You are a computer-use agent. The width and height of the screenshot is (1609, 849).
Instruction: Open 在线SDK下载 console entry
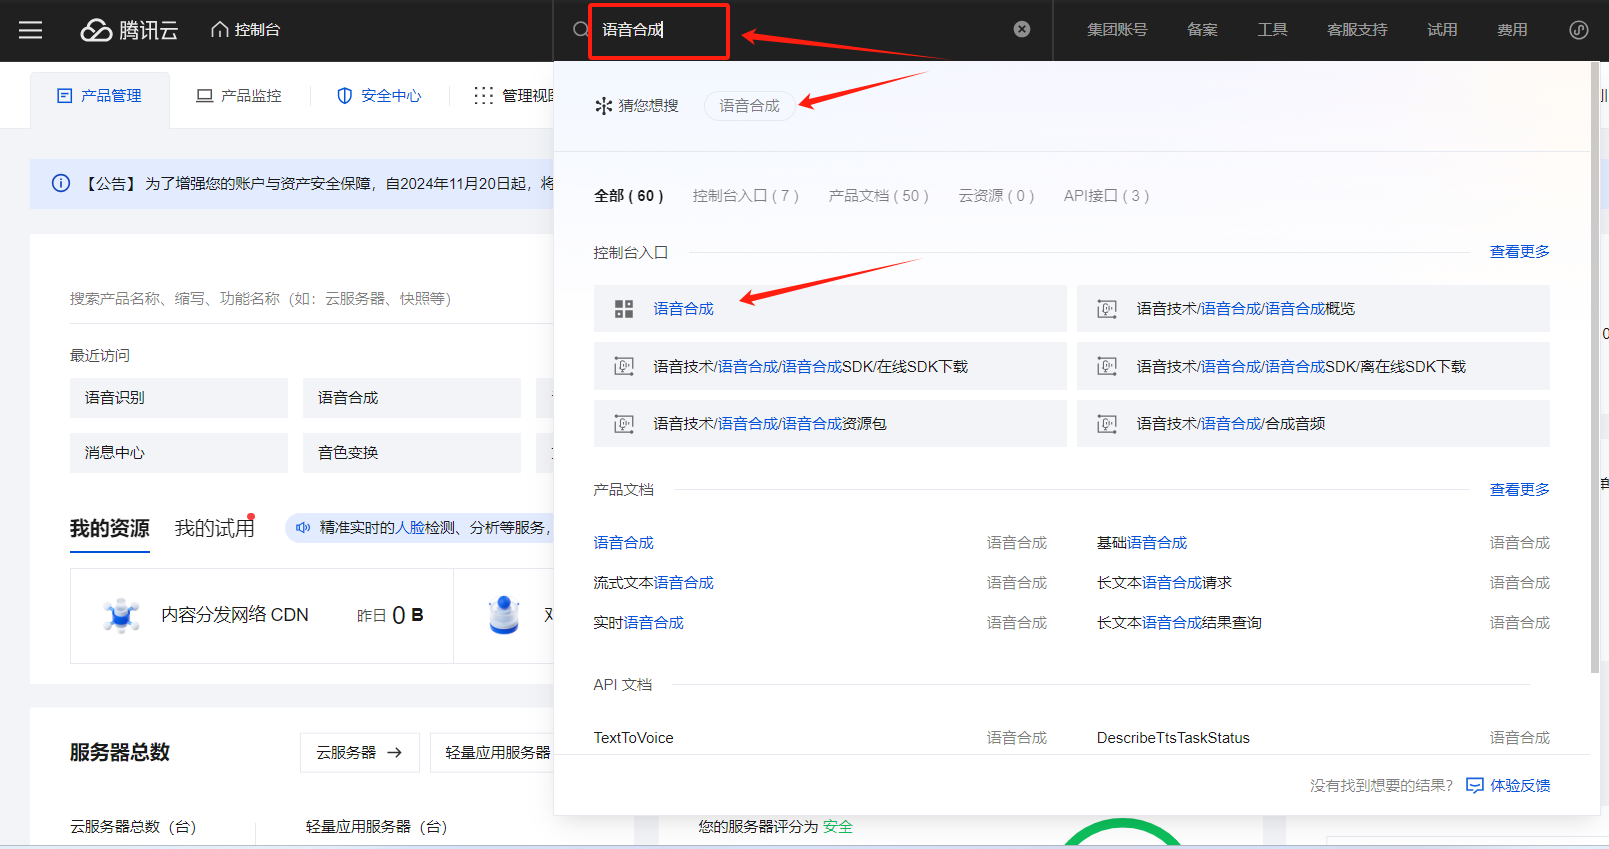tap(830, 366)
